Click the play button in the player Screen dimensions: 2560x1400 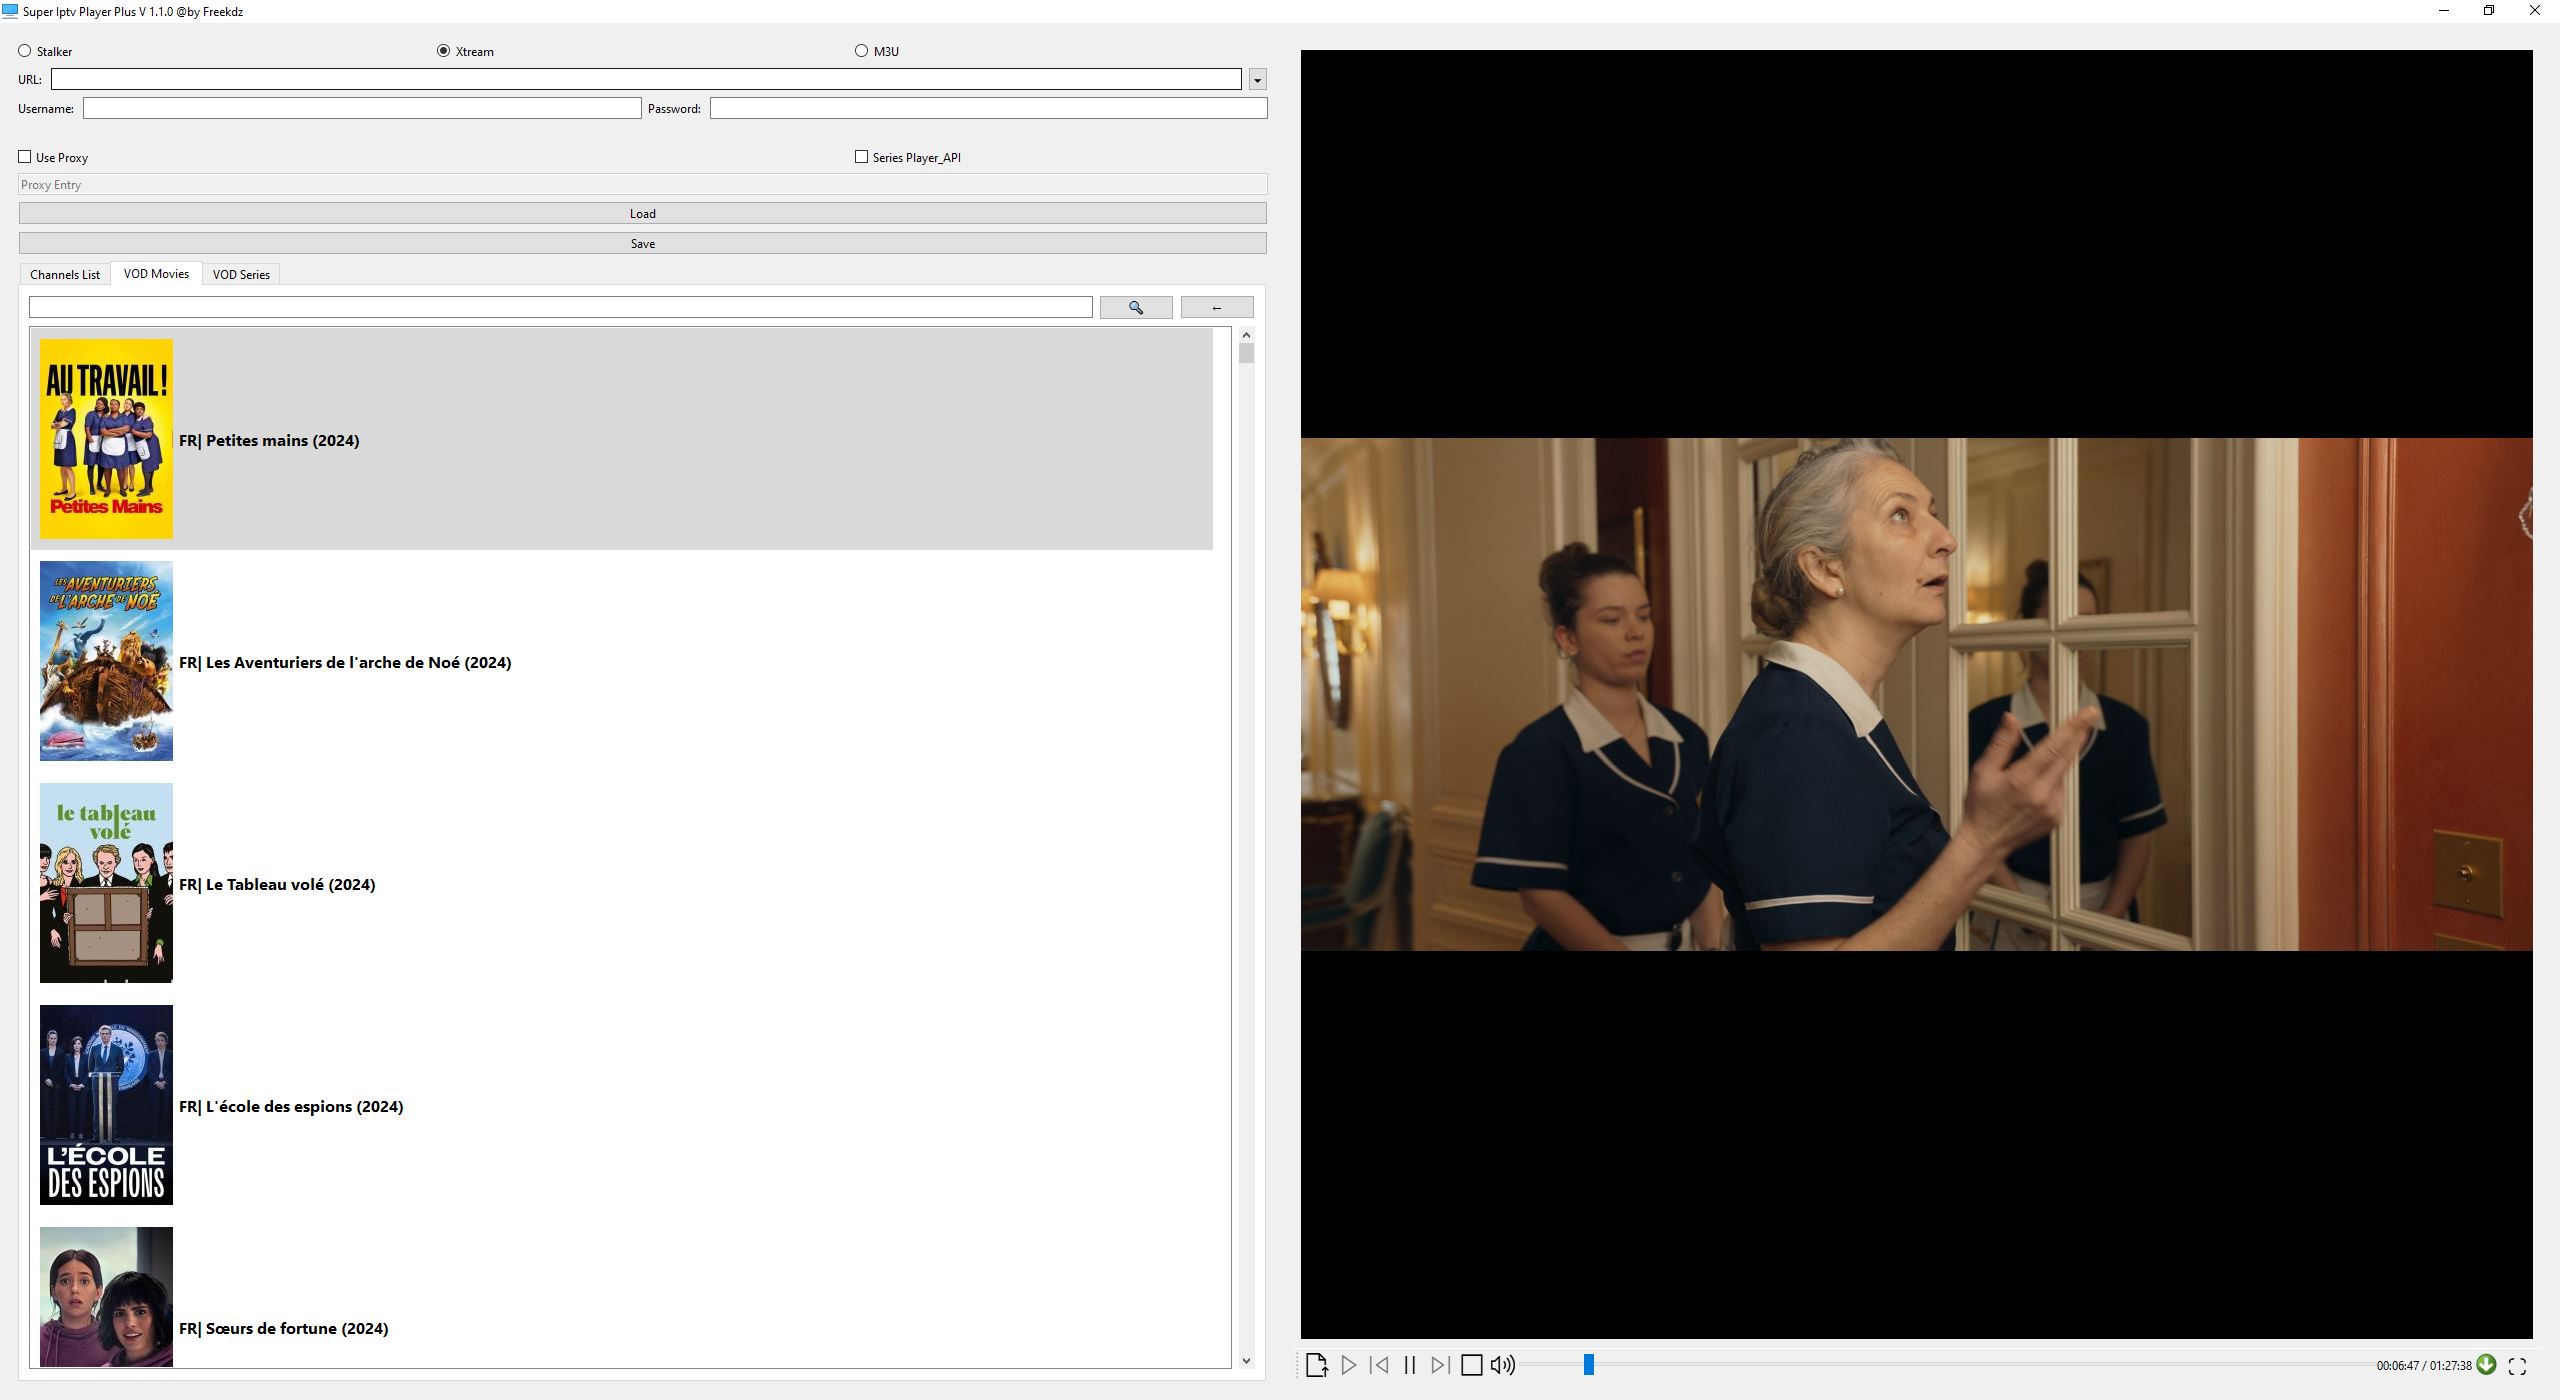pyautogui.click(x=1349, y=1365)
